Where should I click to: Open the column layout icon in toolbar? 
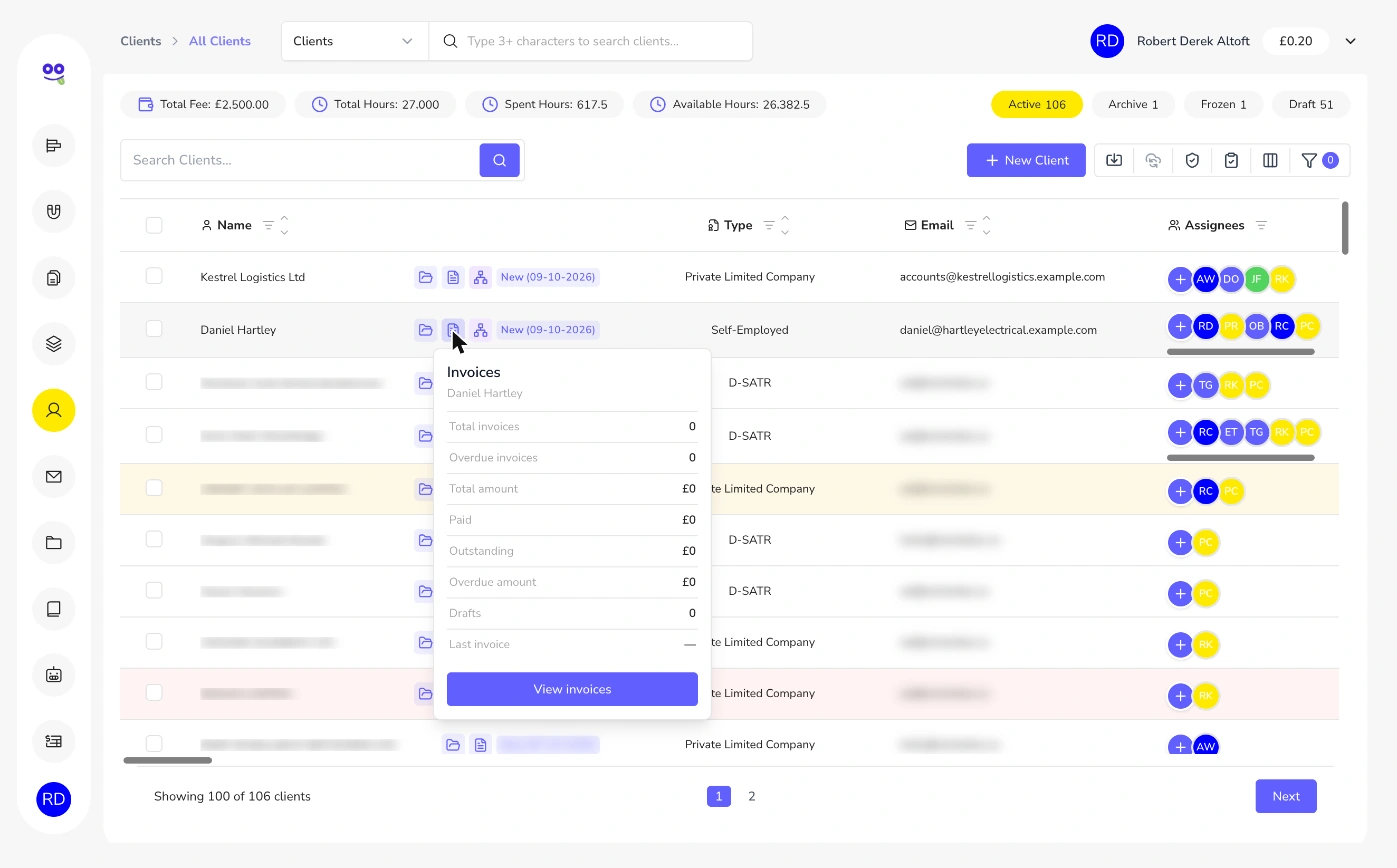click(1270, 160)
